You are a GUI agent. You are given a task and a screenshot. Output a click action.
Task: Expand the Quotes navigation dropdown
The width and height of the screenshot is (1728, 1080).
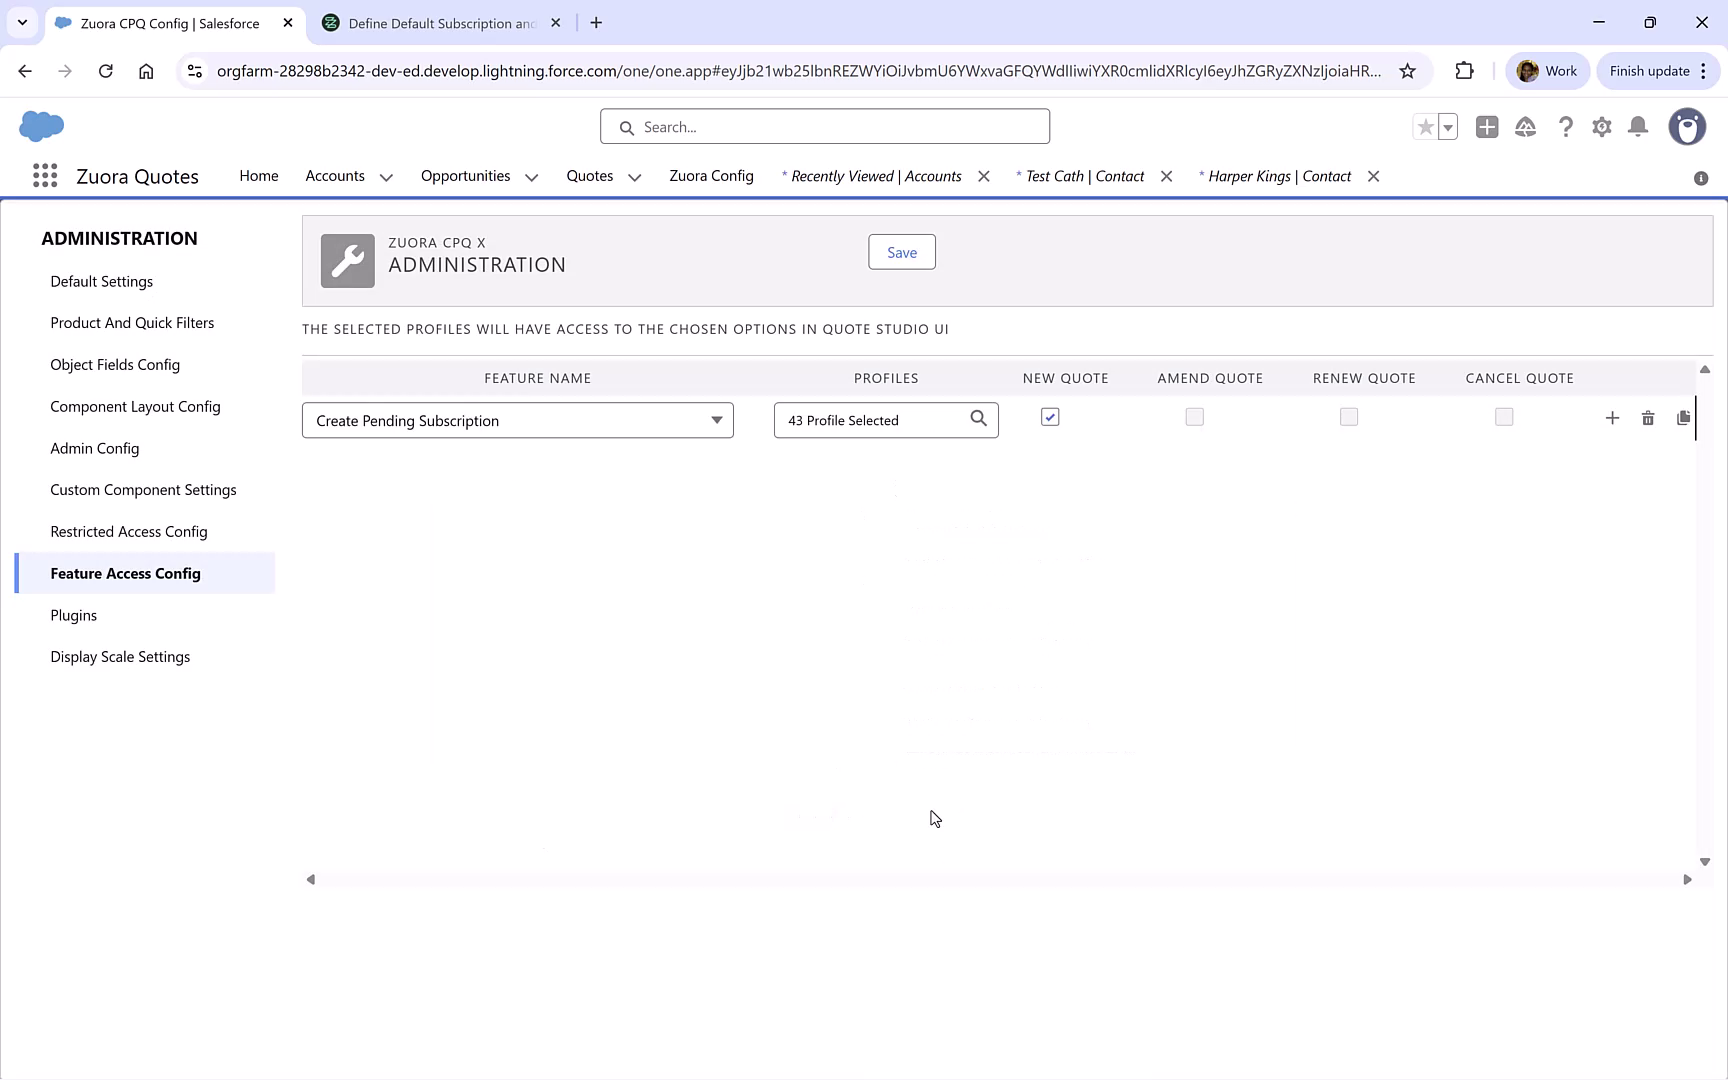point(634,176)
